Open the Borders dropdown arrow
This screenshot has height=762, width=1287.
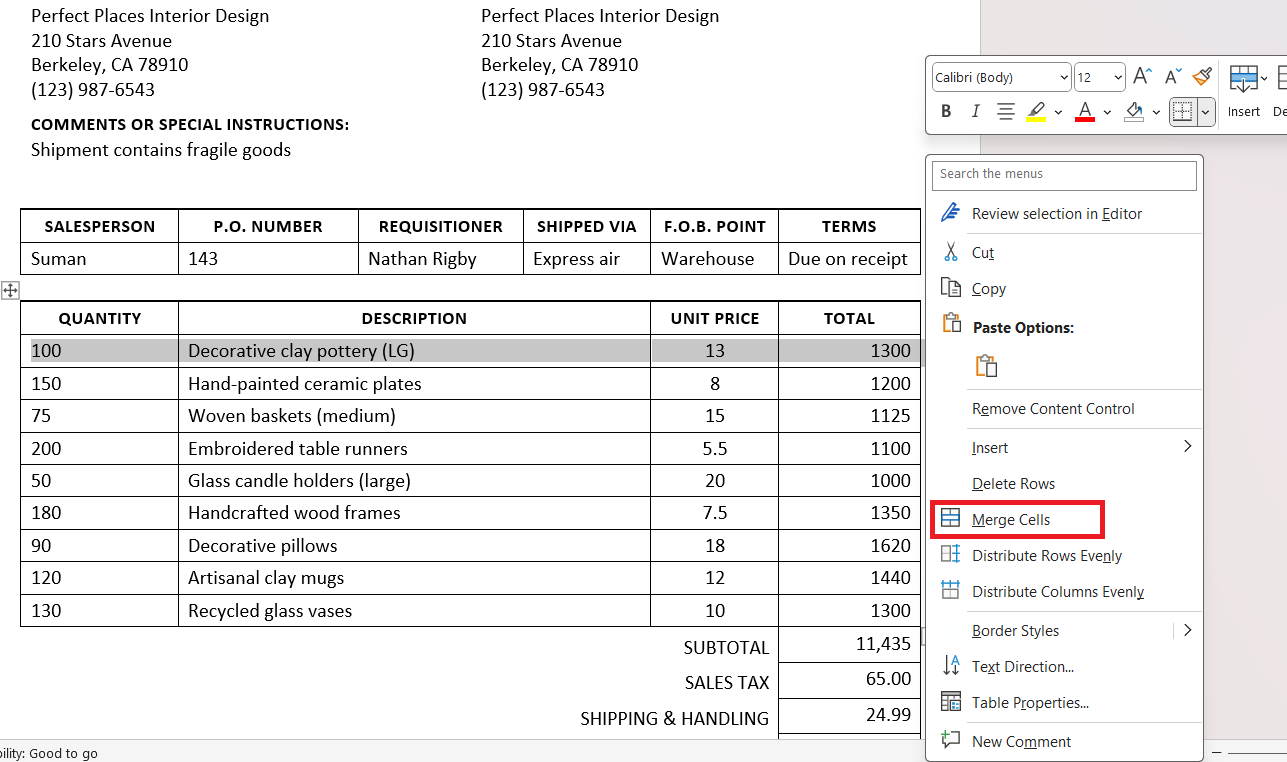pos(1205,112)
